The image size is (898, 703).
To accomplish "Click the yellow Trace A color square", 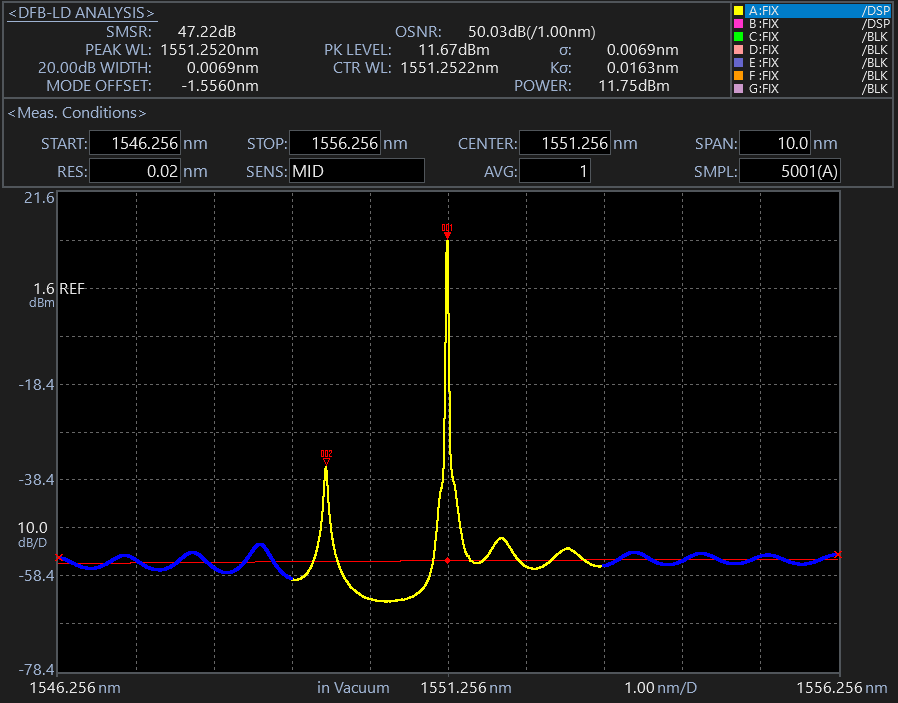I will (x=739, y=11).
